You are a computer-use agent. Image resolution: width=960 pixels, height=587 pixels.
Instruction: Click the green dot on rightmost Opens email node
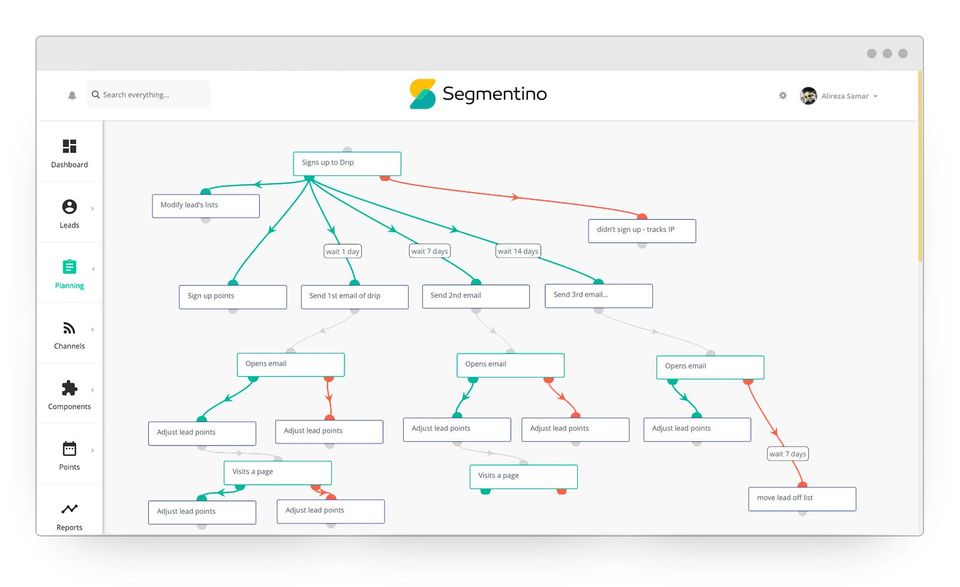[x=672, y=381]
